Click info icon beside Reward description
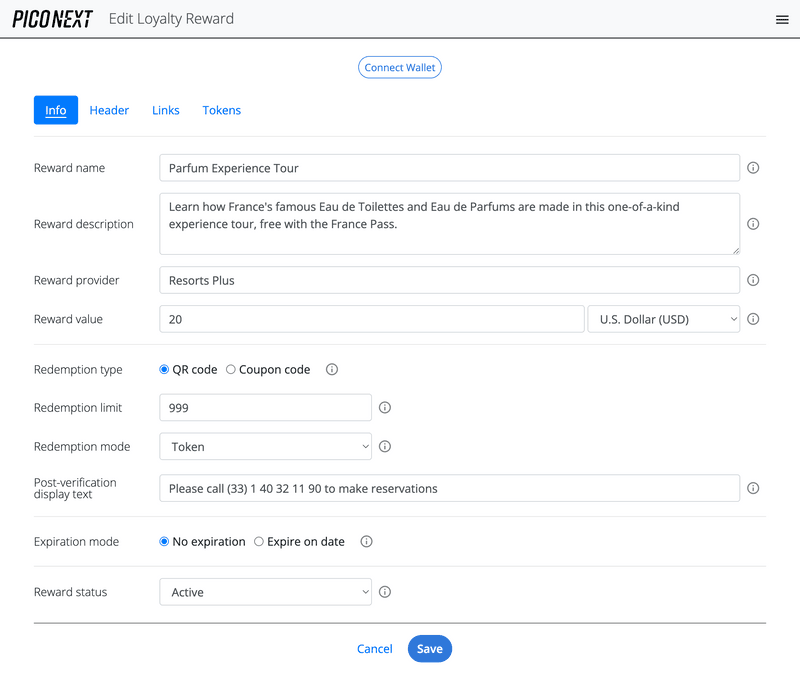 pyautogui.click(x=753, y=224)
